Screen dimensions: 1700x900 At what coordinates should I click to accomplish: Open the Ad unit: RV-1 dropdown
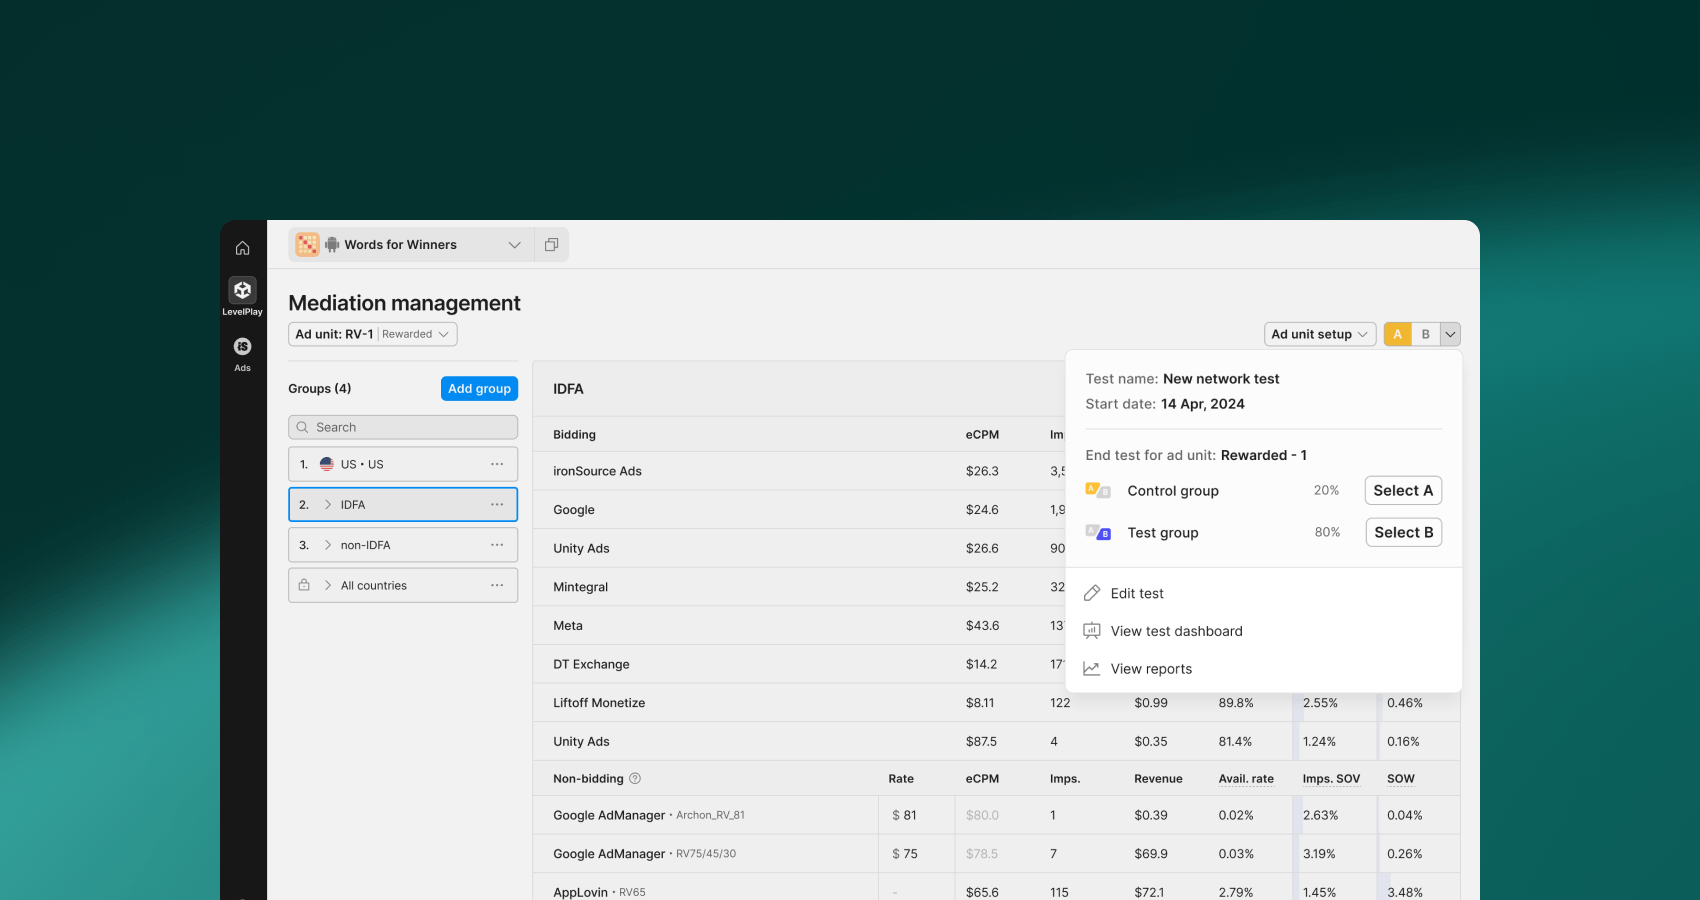[445, 334]
